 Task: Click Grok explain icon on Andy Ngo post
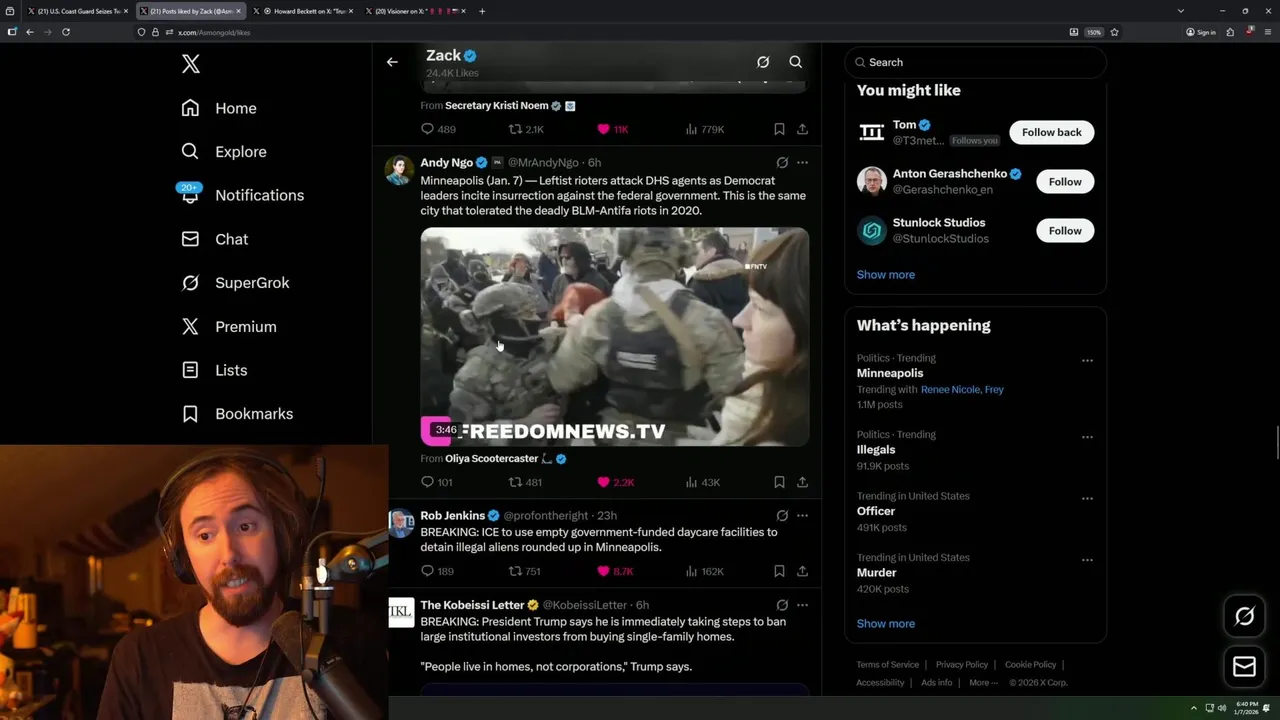point(782,162)
